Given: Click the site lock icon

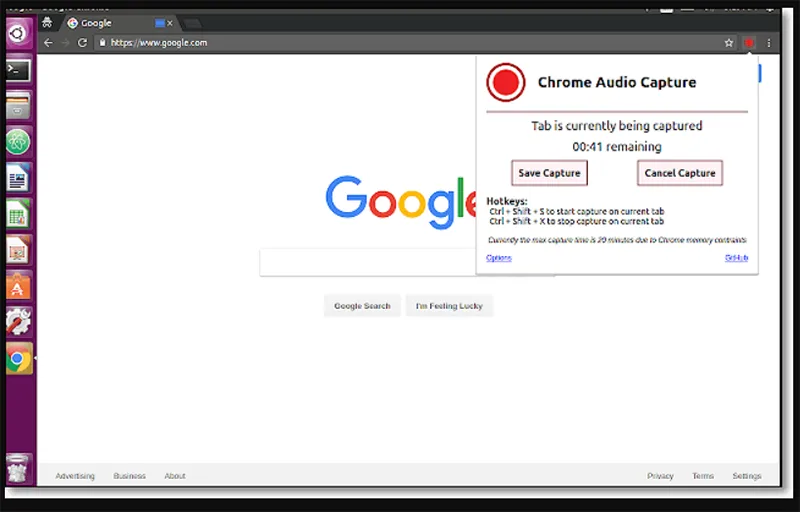Looking at the screenshot, I should 102,43.
